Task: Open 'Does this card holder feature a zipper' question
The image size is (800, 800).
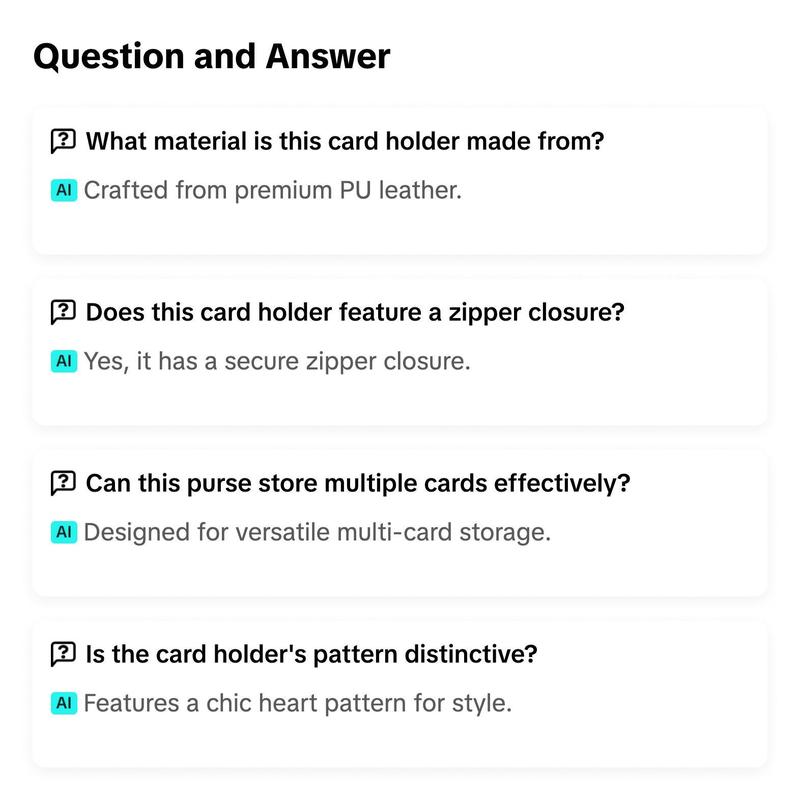Action: click(x=355, y=312)
